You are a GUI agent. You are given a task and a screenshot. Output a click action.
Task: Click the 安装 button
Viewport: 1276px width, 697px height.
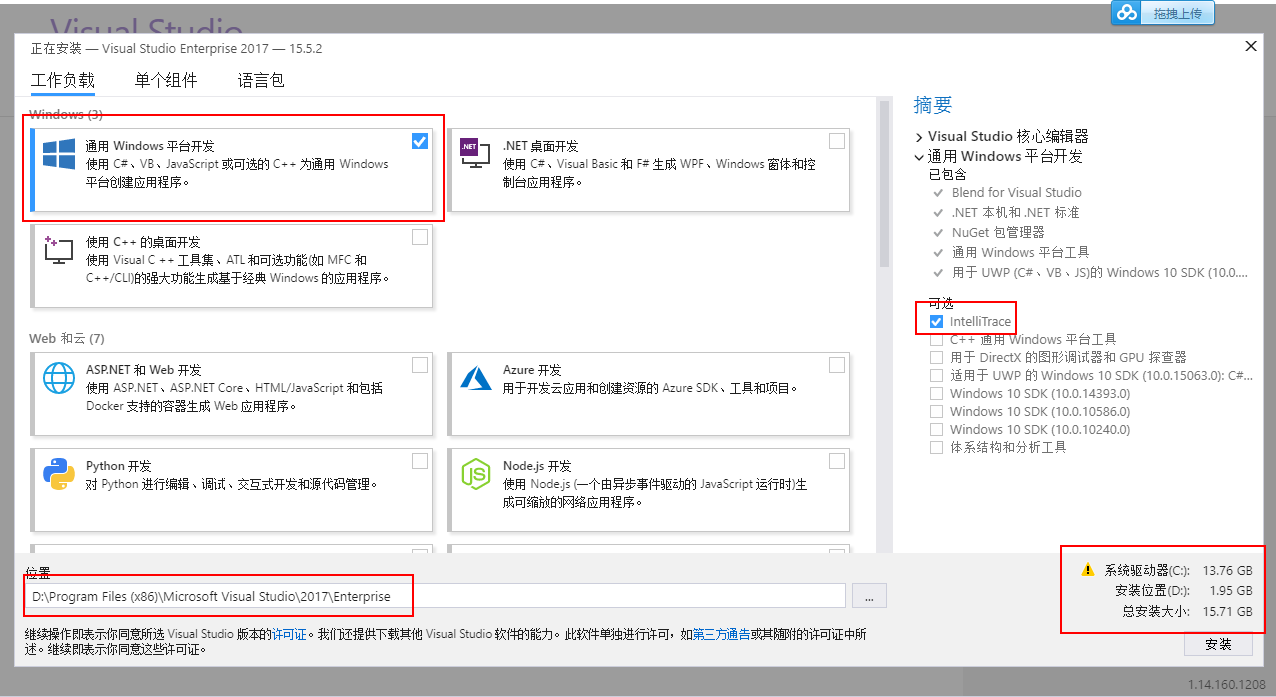1218,645
